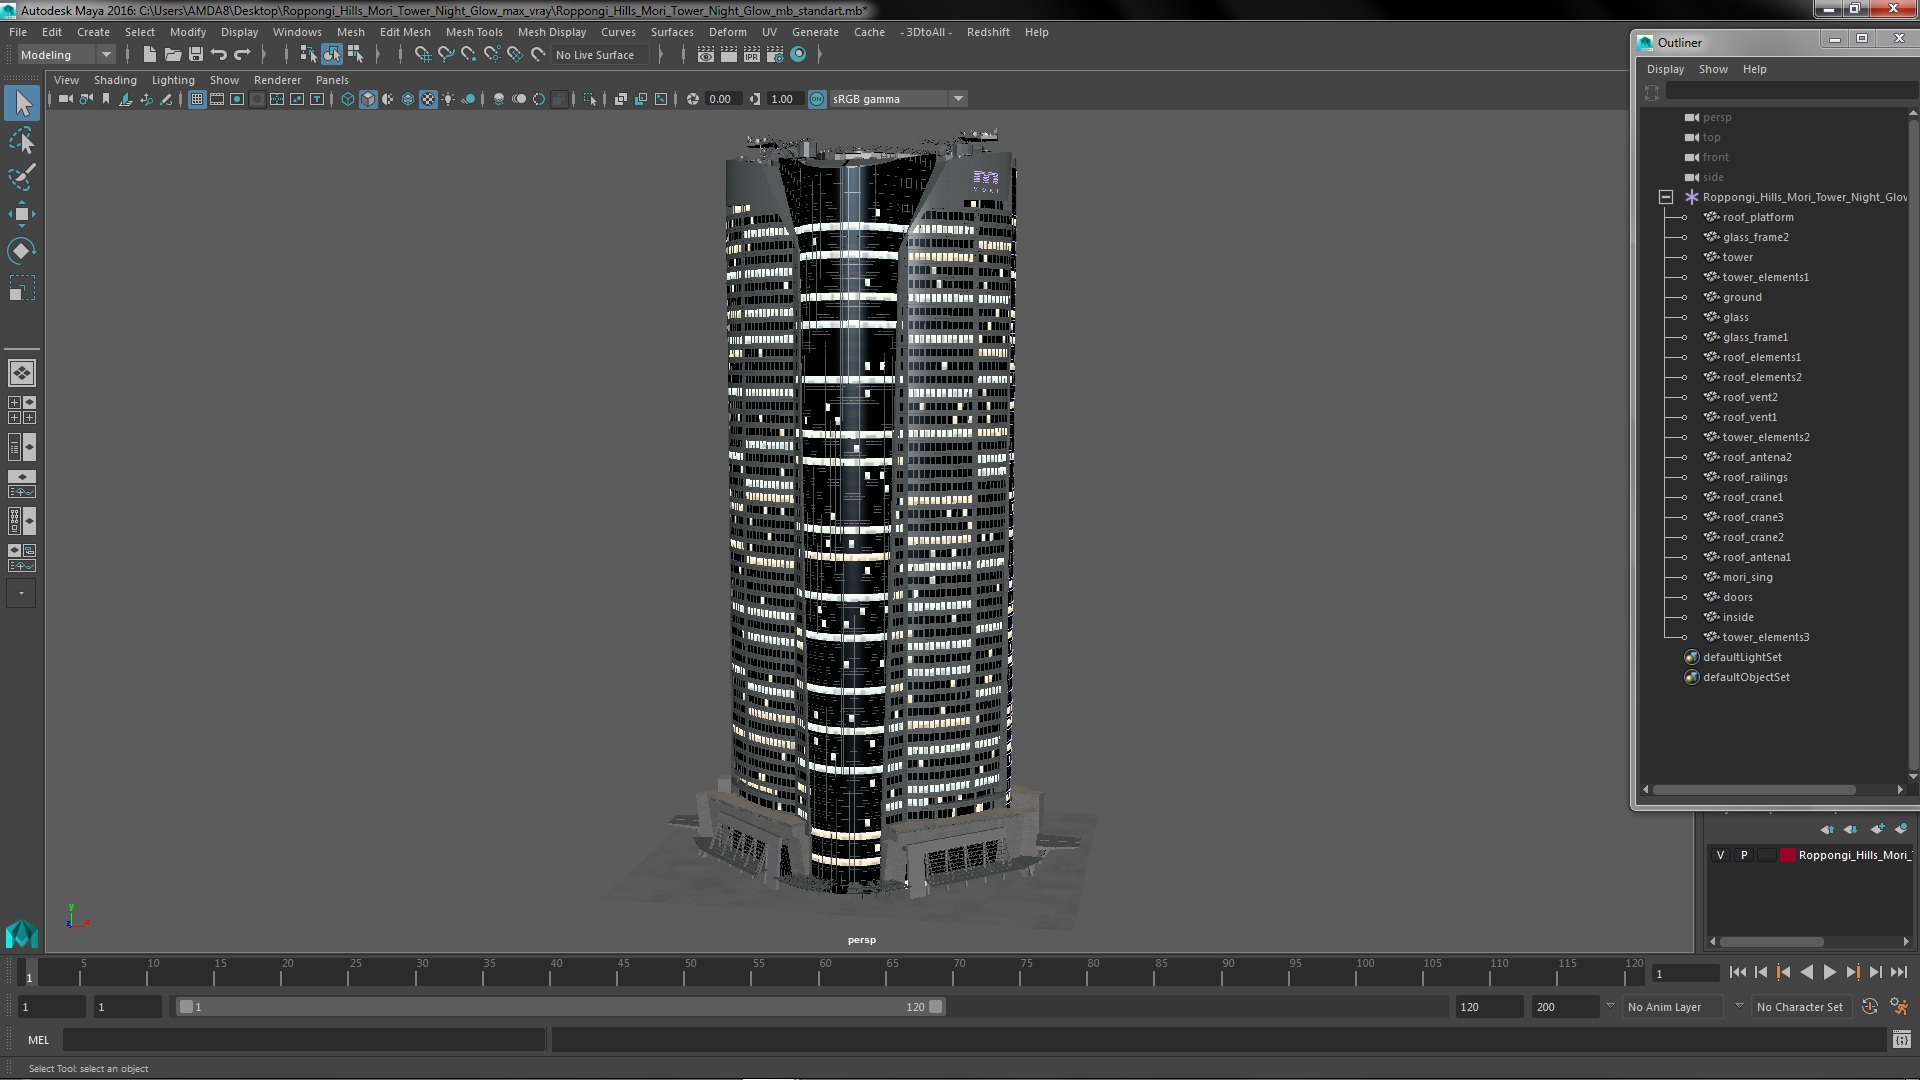
Task: Toggle auto keyframe button
Action: tap(1869, 1007)
